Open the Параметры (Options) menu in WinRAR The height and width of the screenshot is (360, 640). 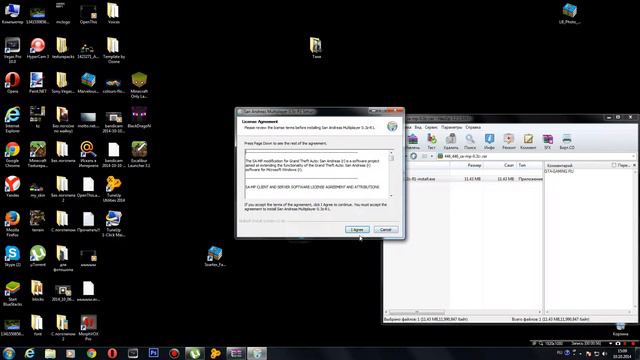451,127
